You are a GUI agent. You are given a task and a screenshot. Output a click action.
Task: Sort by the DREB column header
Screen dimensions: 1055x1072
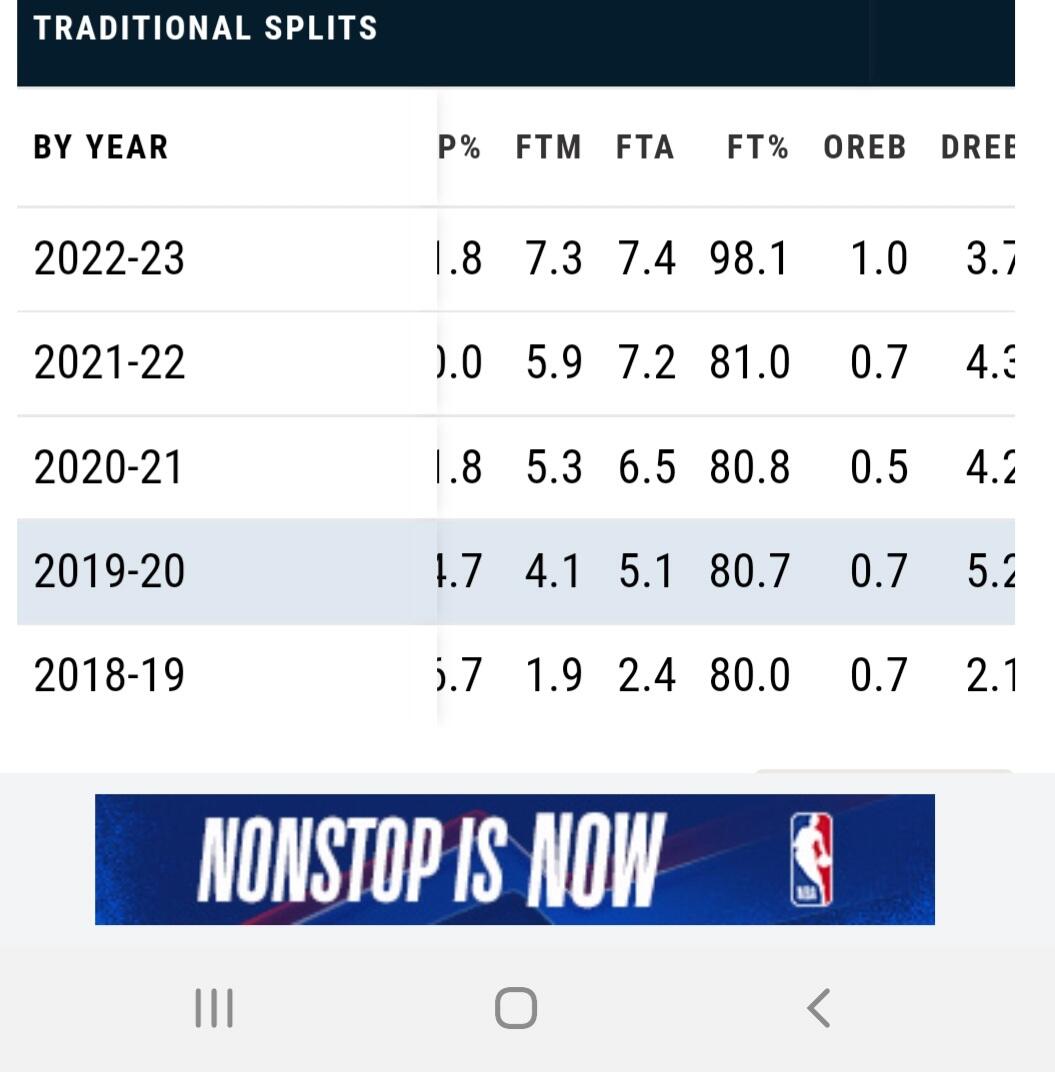pyautogui.click(x=978, y=147)
